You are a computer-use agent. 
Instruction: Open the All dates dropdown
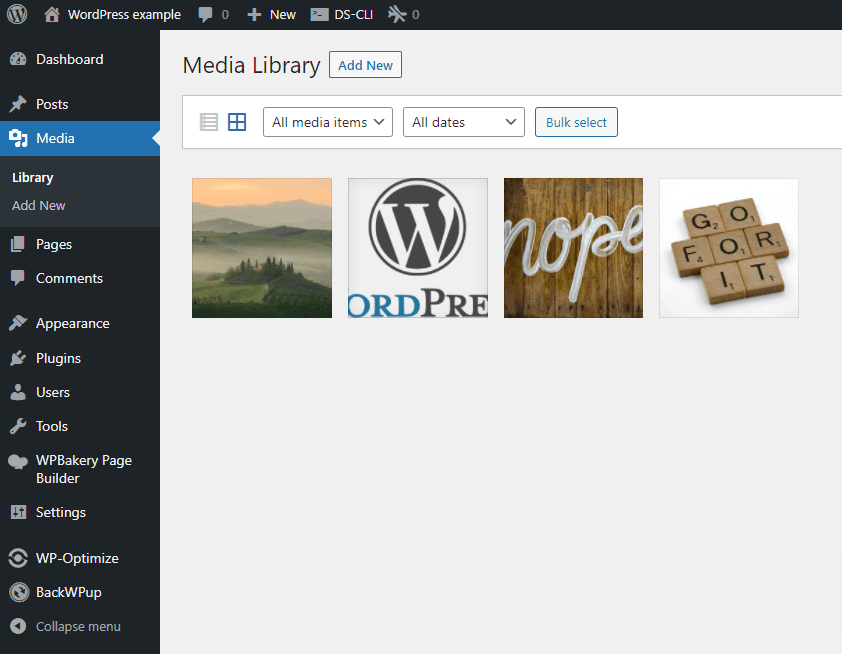pyautogui.click(x=463, y=122)
